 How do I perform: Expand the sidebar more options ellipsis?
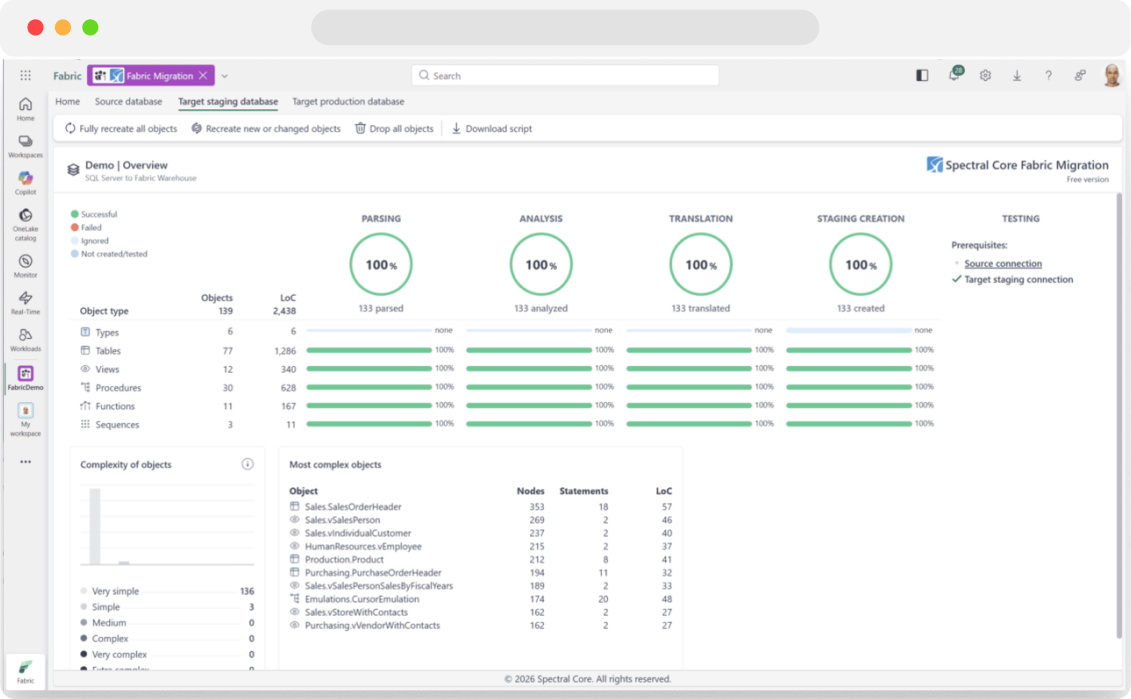[25, 462]
